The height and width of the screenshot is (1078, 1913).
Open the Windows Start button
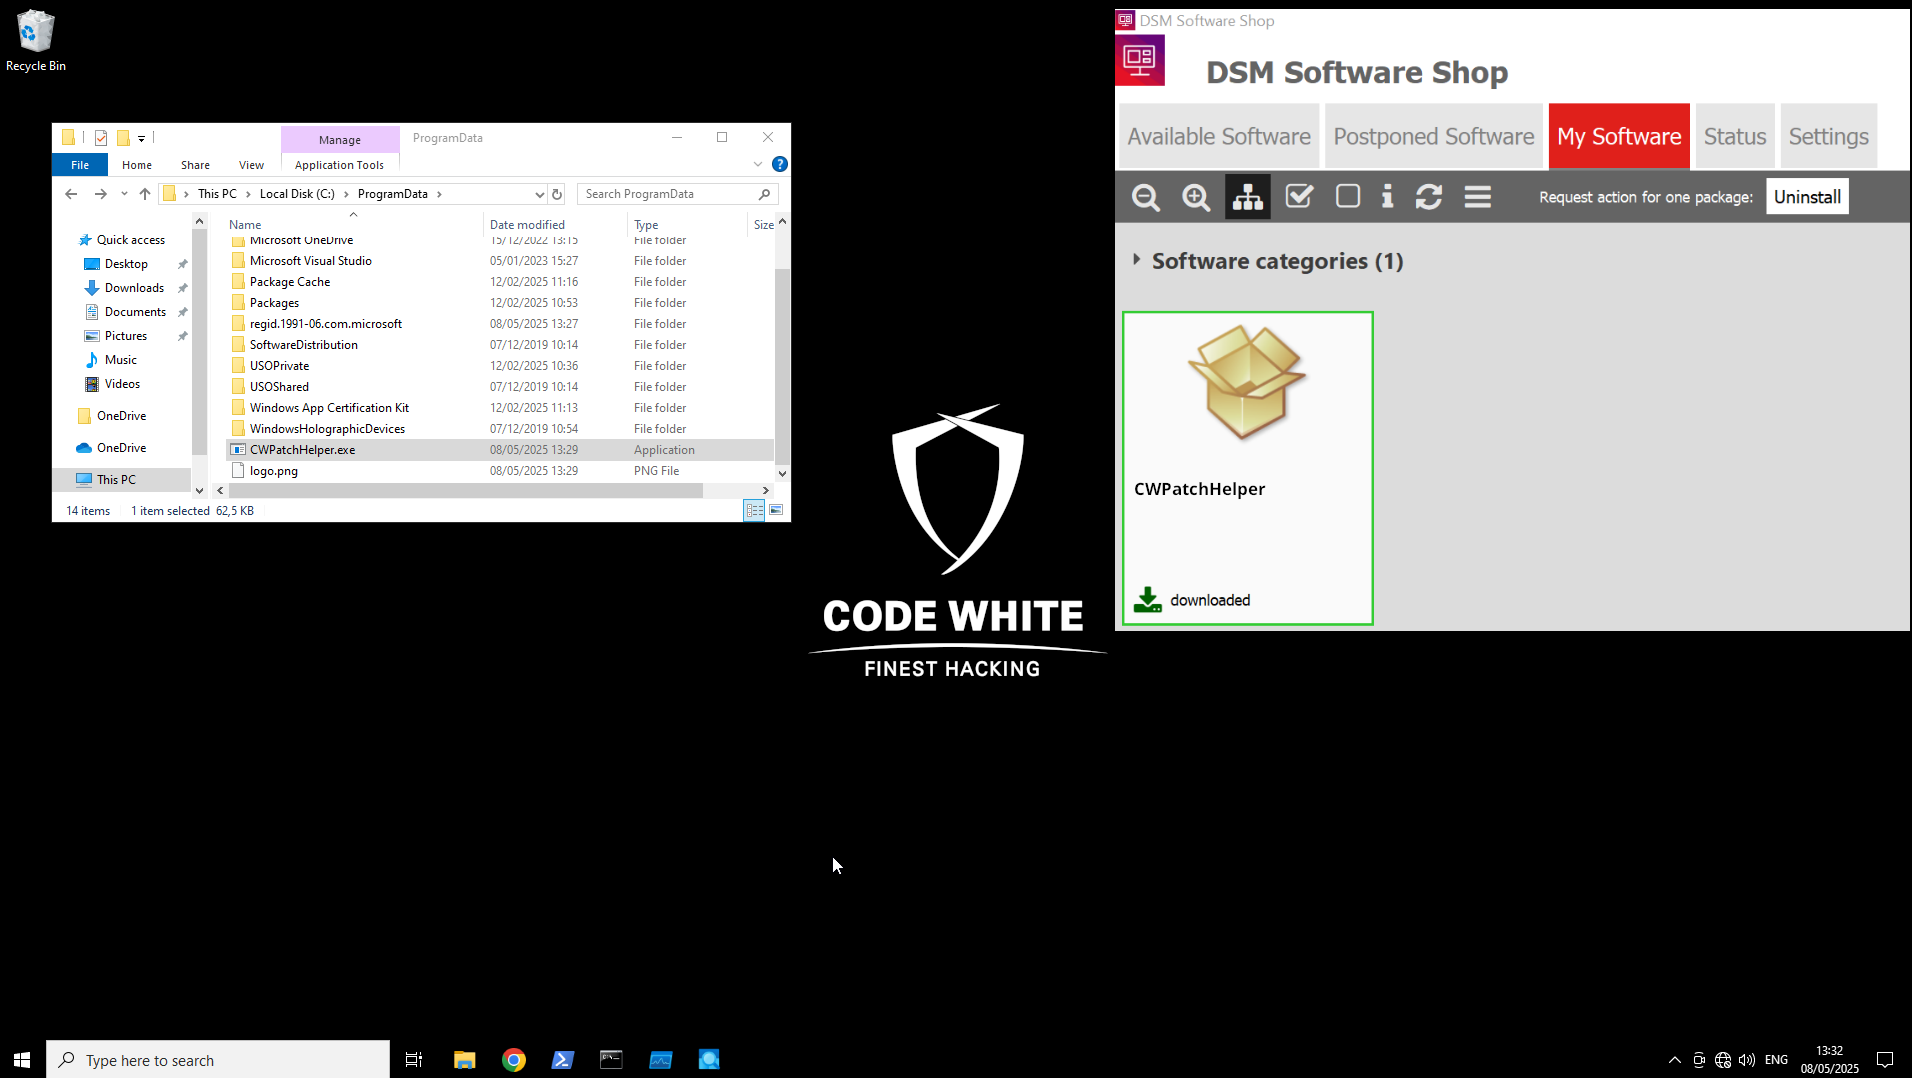tap(22, 1059)
